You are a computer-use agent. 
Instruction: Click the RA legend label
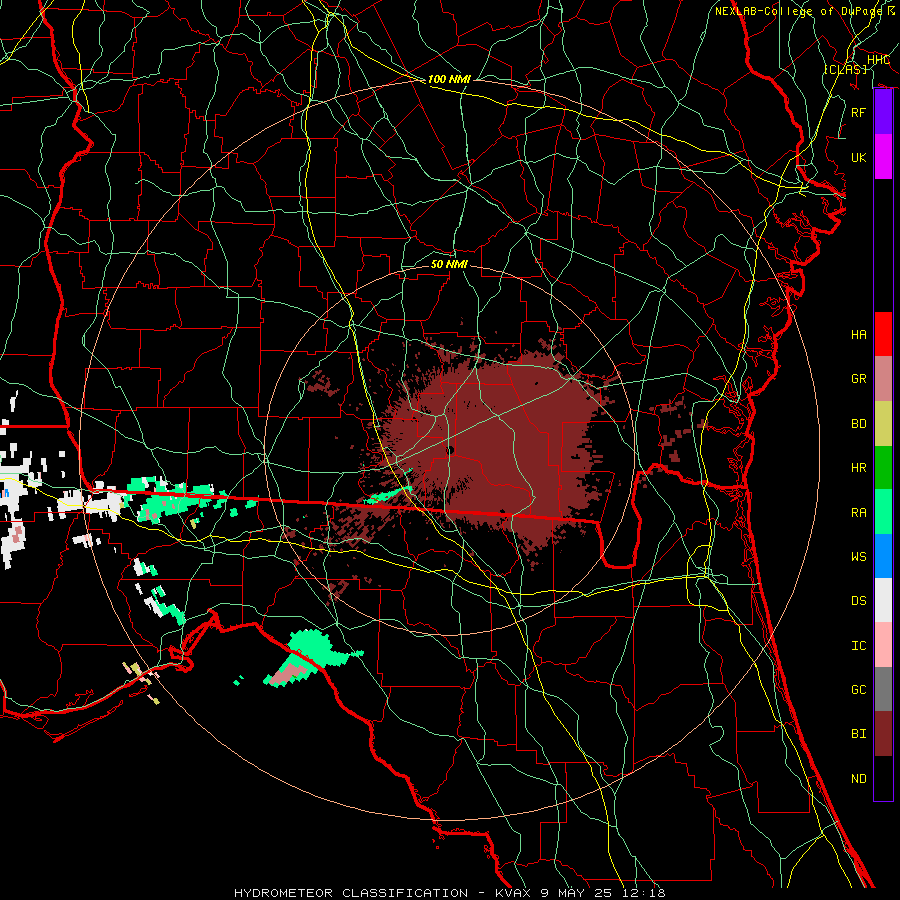click(859, 512)
